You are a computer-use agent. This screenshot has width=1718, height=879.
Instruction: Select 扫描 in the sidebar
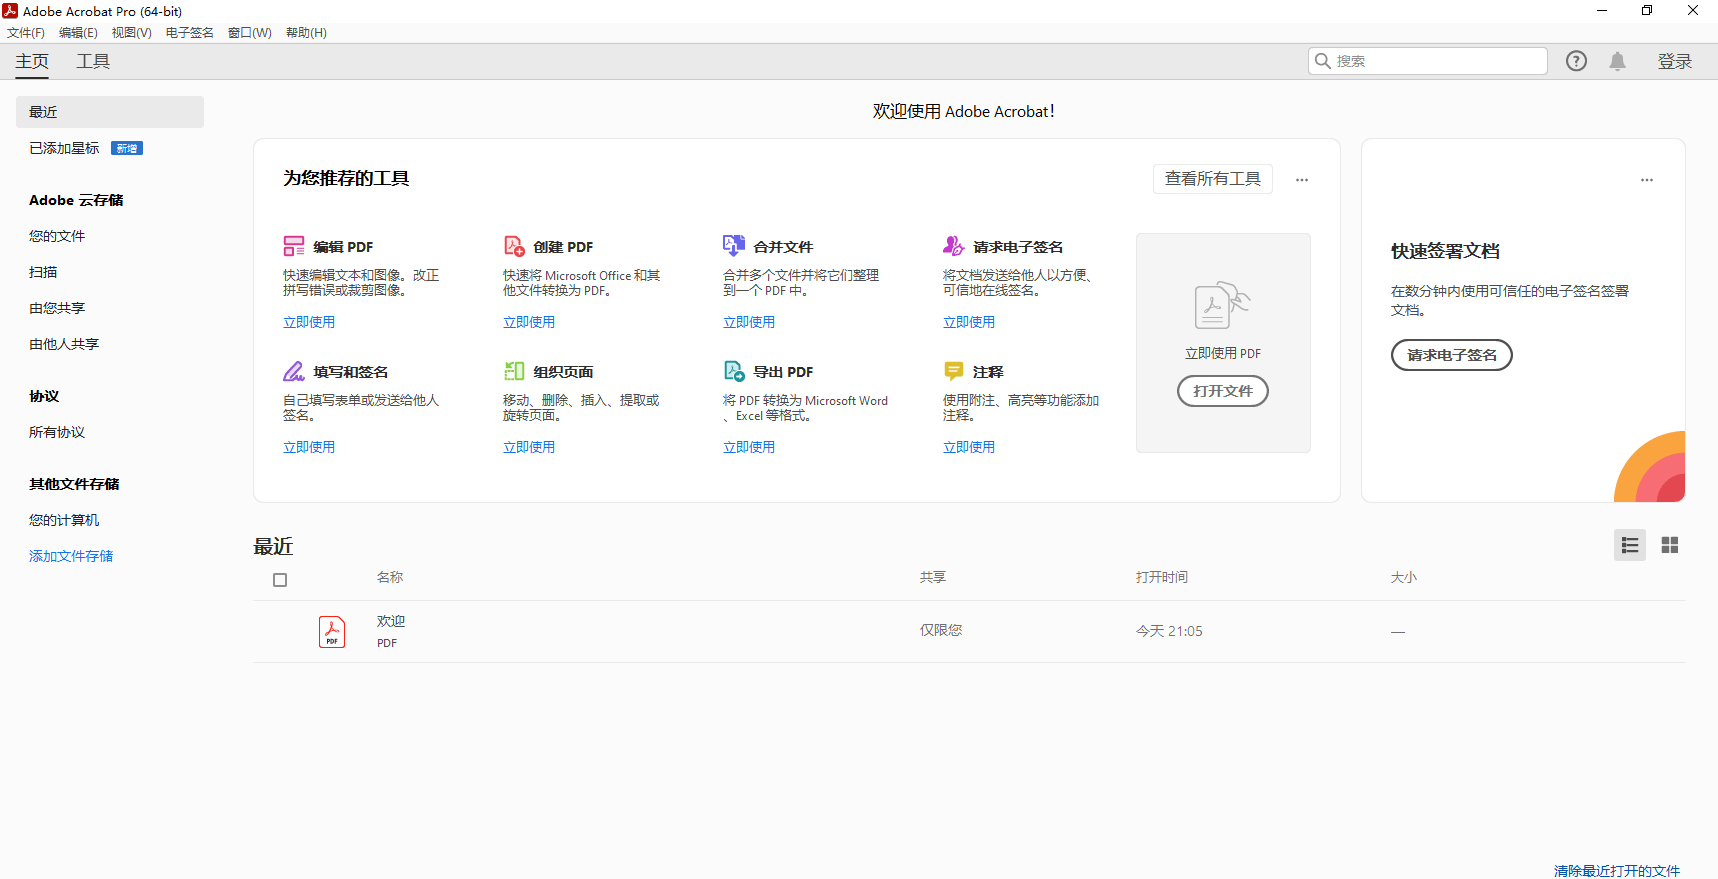(x=43, y=272)
